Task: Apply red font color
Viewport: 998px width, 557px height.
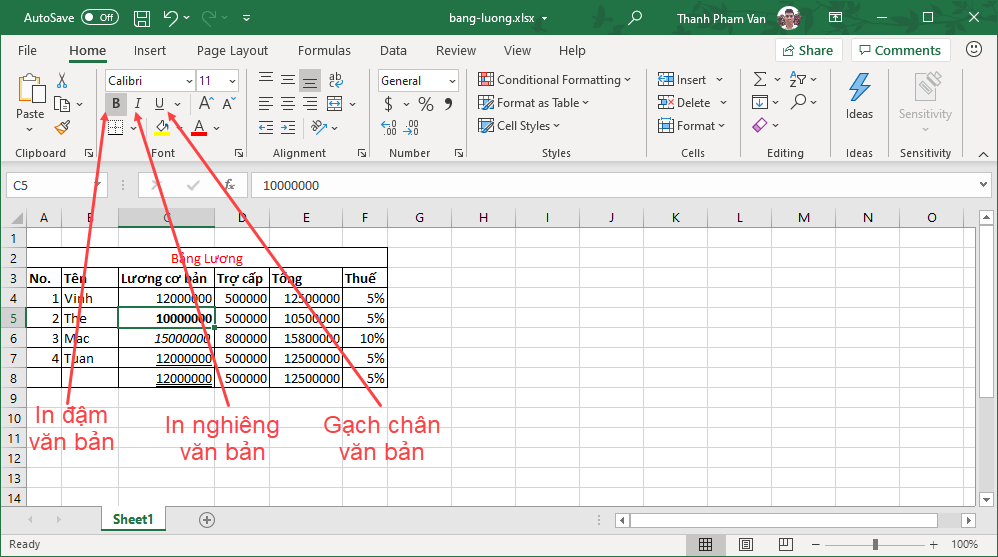Action: click(199, 127)
